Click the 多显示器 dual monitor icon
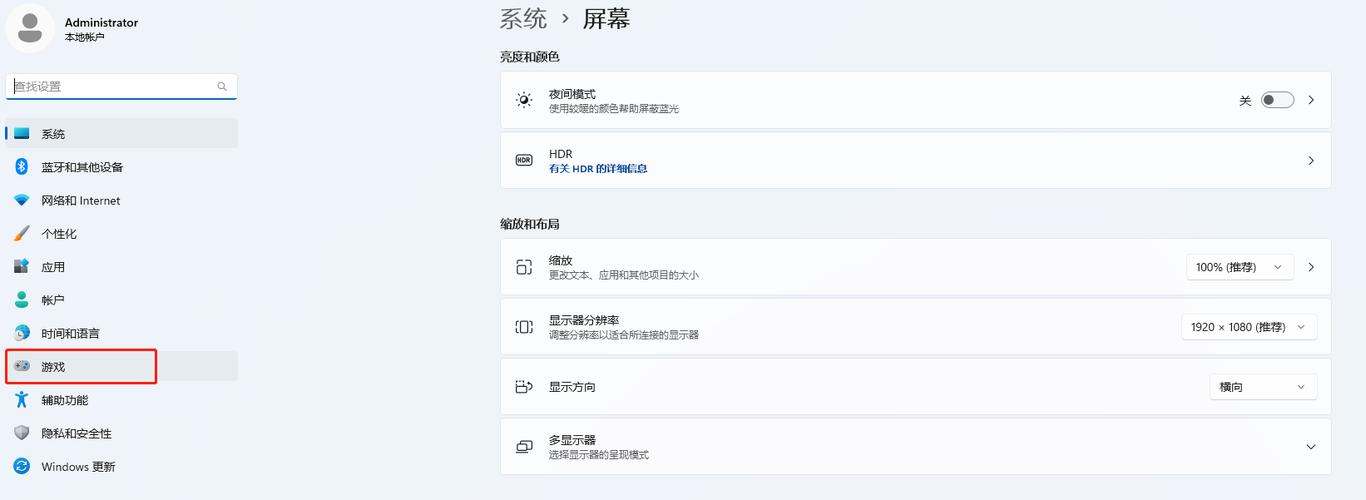 [x=524, y=447]
